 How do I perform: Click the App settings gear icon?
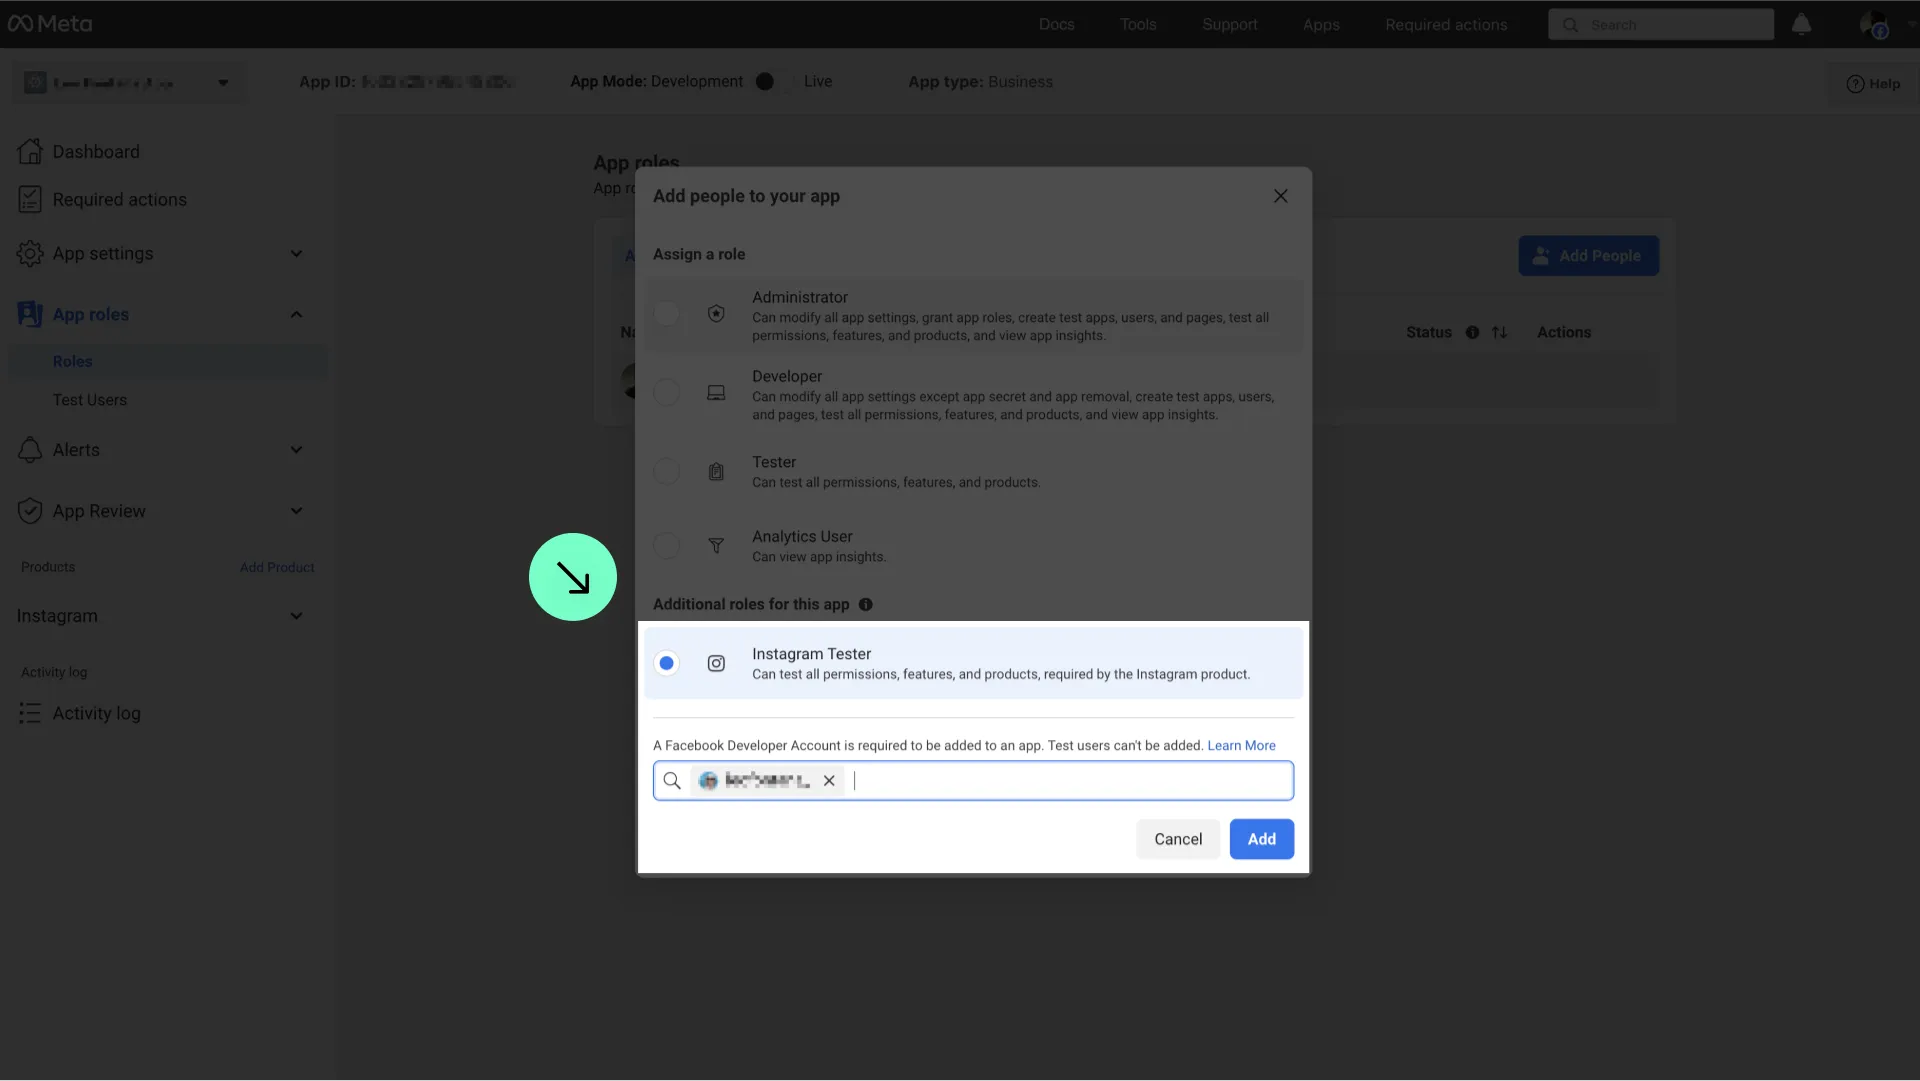tap(30, 253)
